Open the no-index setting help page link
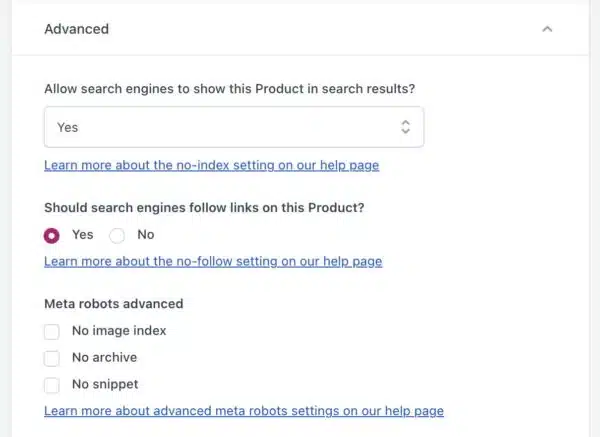Screen dimensions: 600x437 click(x=211, y=165)
